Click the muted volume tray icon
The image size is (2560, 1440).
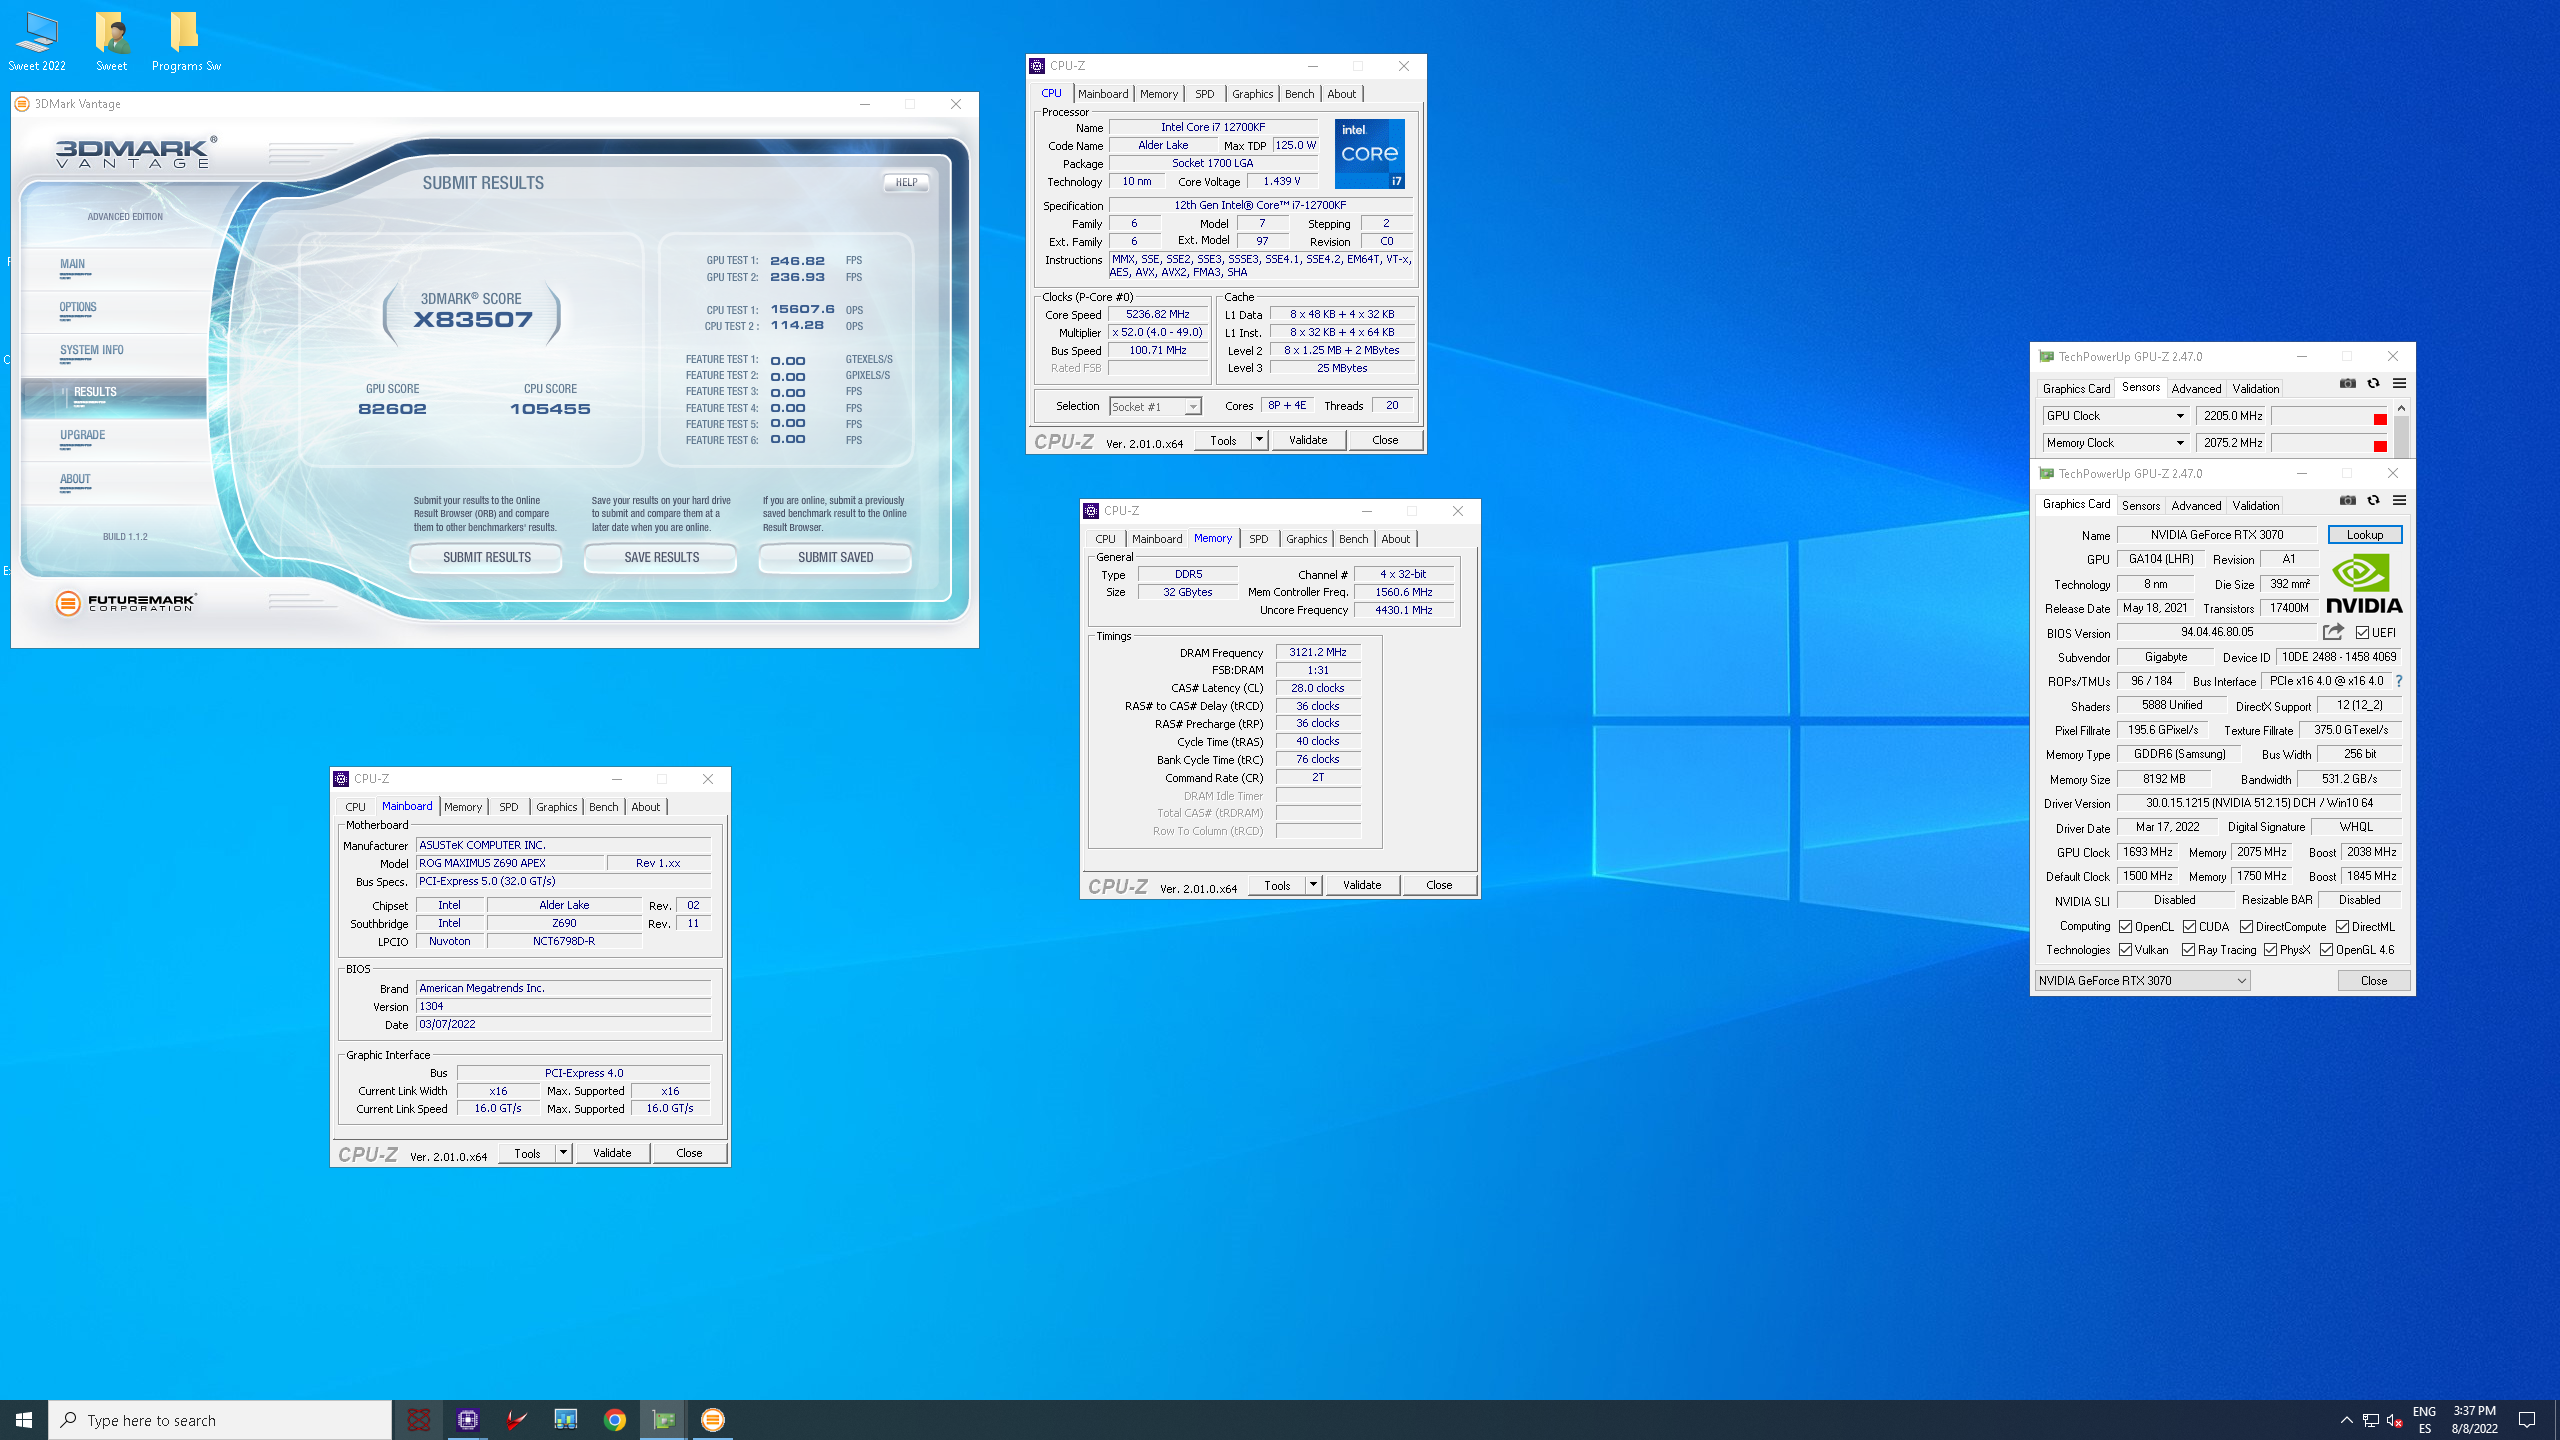2394,1420
